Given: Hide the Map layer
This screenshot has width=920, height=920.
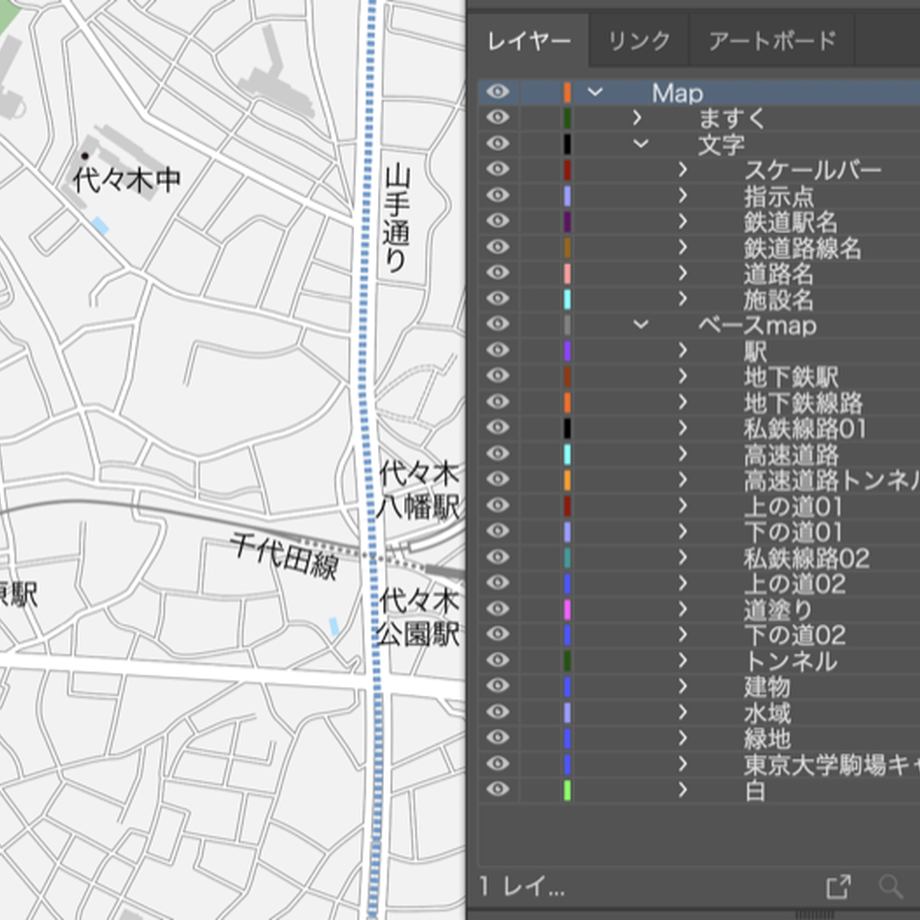Looking at the screenshot, I should (x=498, y=92).
